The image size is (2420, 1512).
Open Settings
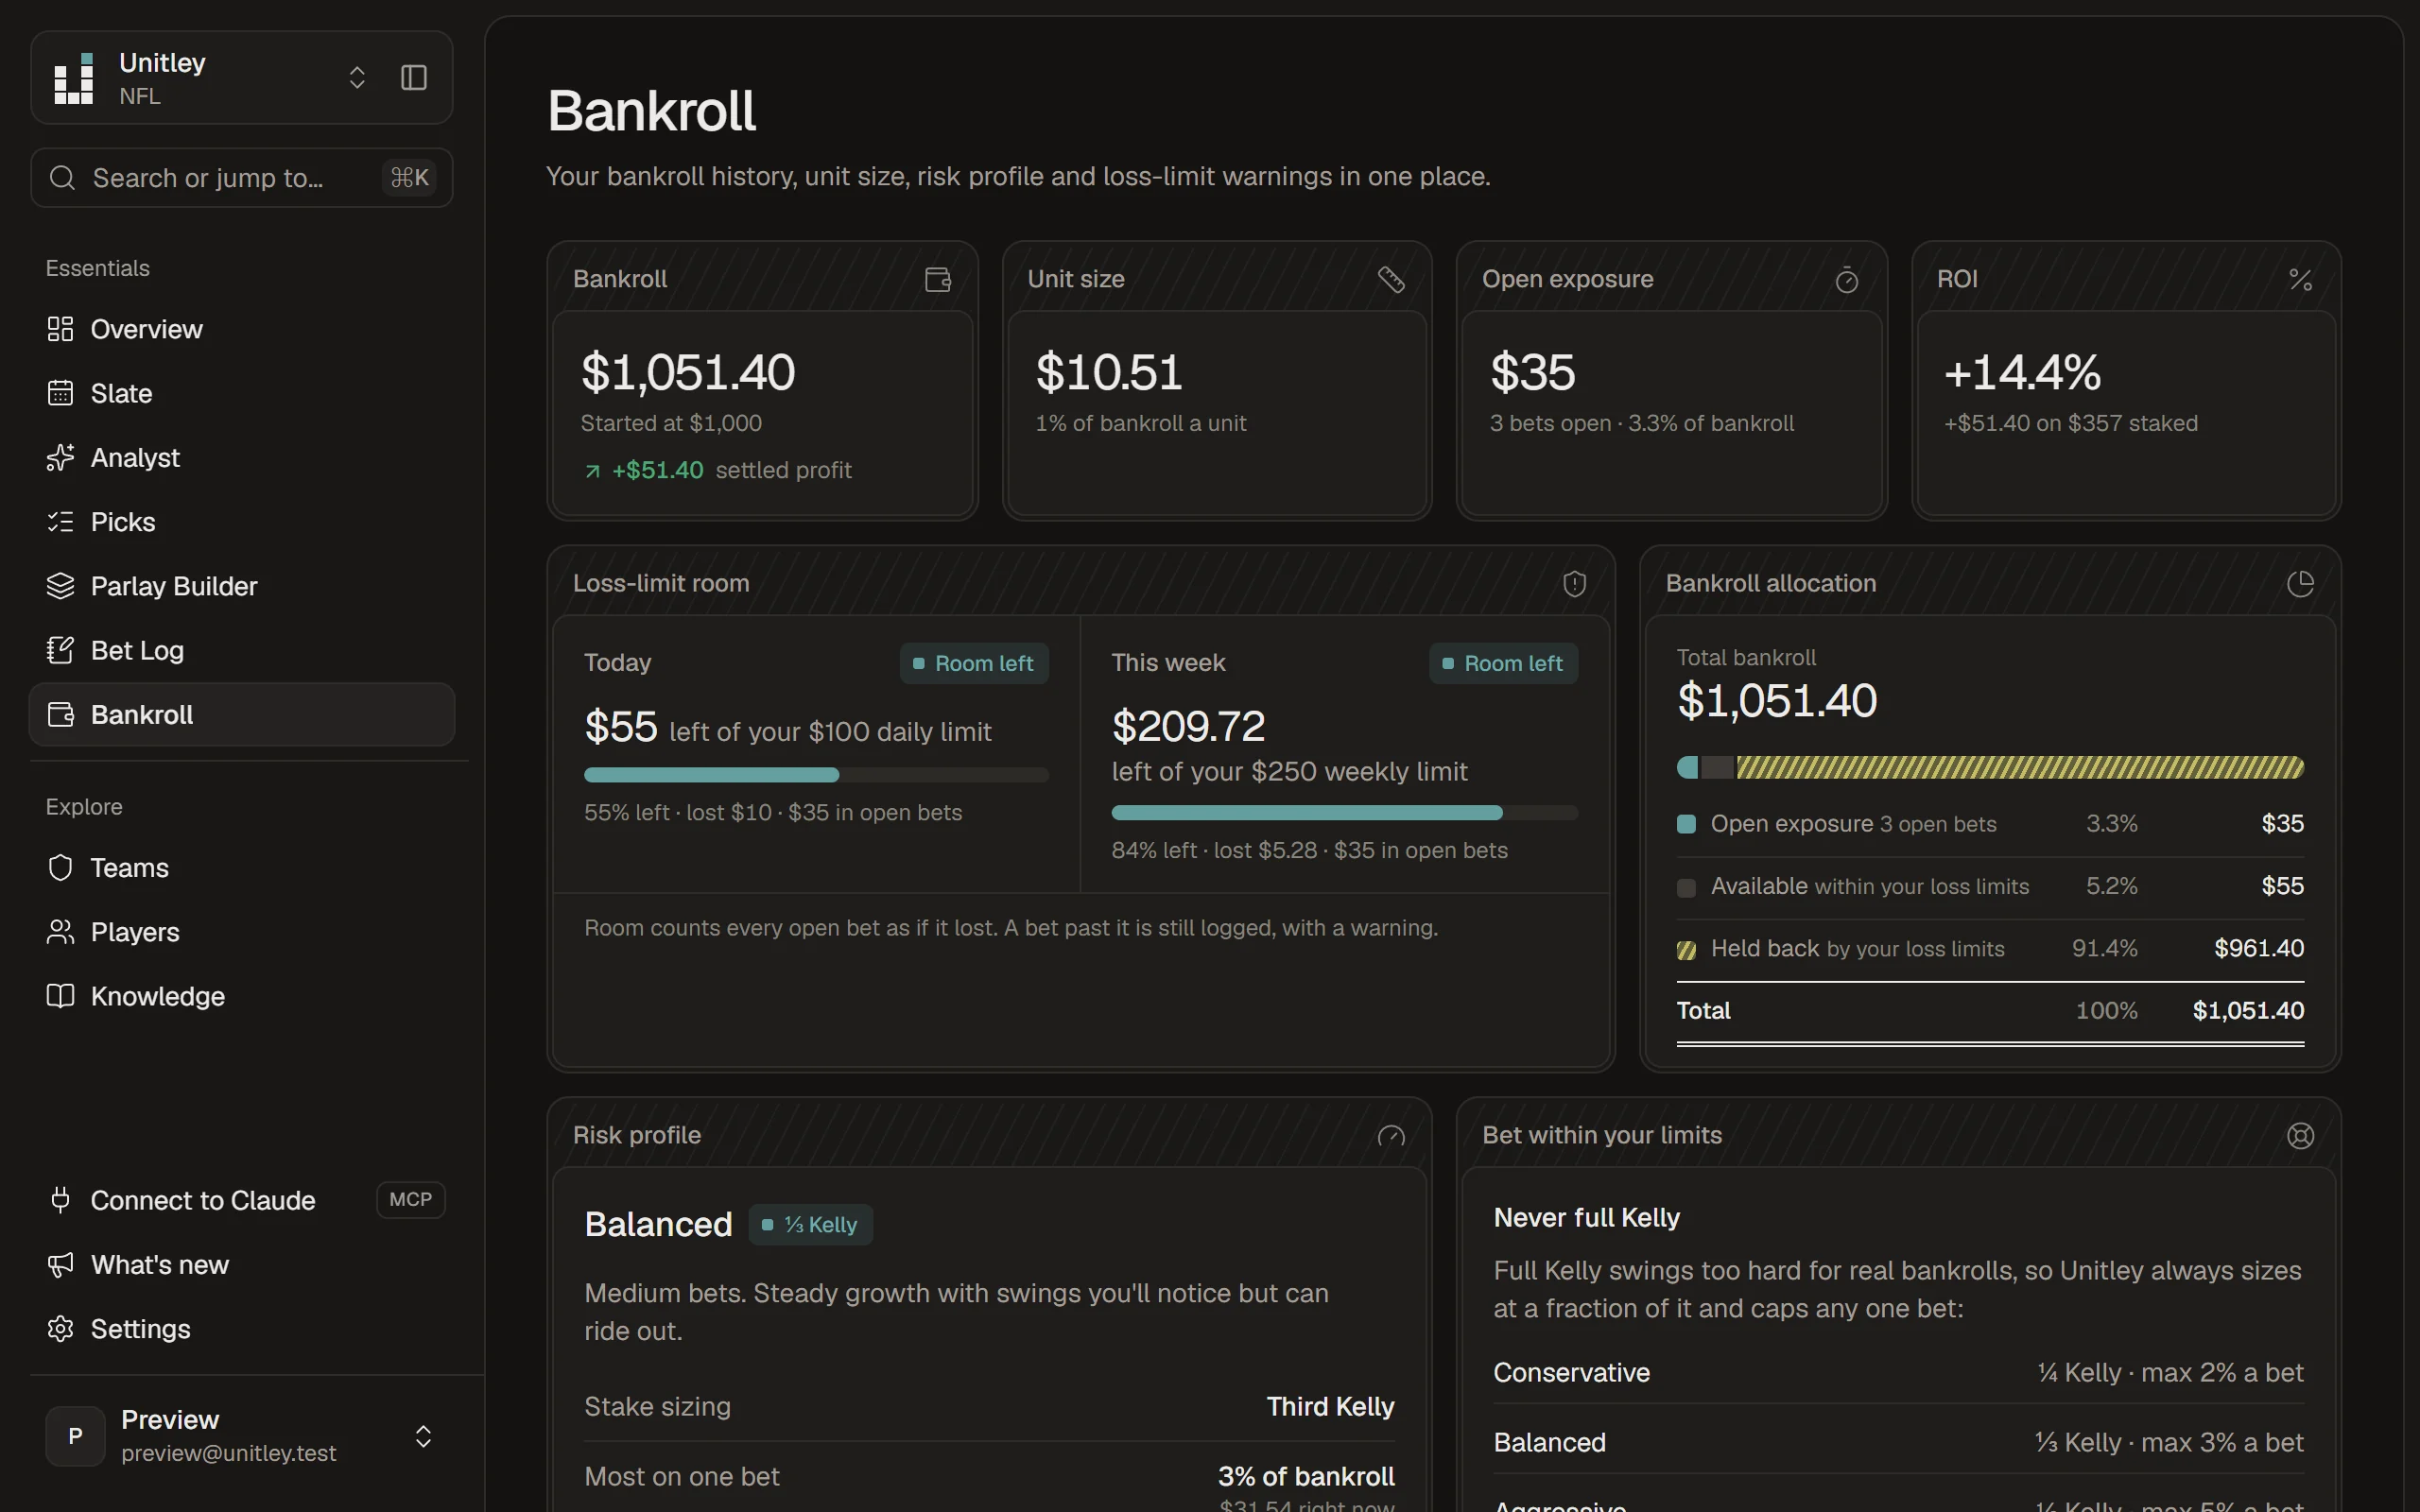click(x=242, y=1329)
